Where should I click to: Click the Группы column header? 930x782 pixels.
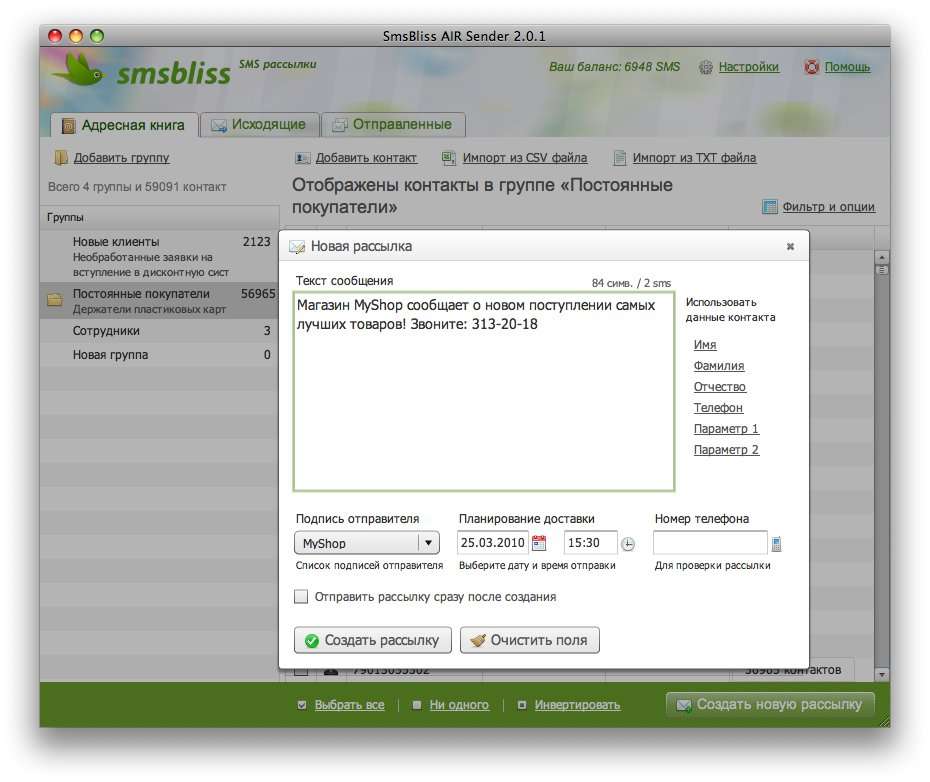(159, 217)
